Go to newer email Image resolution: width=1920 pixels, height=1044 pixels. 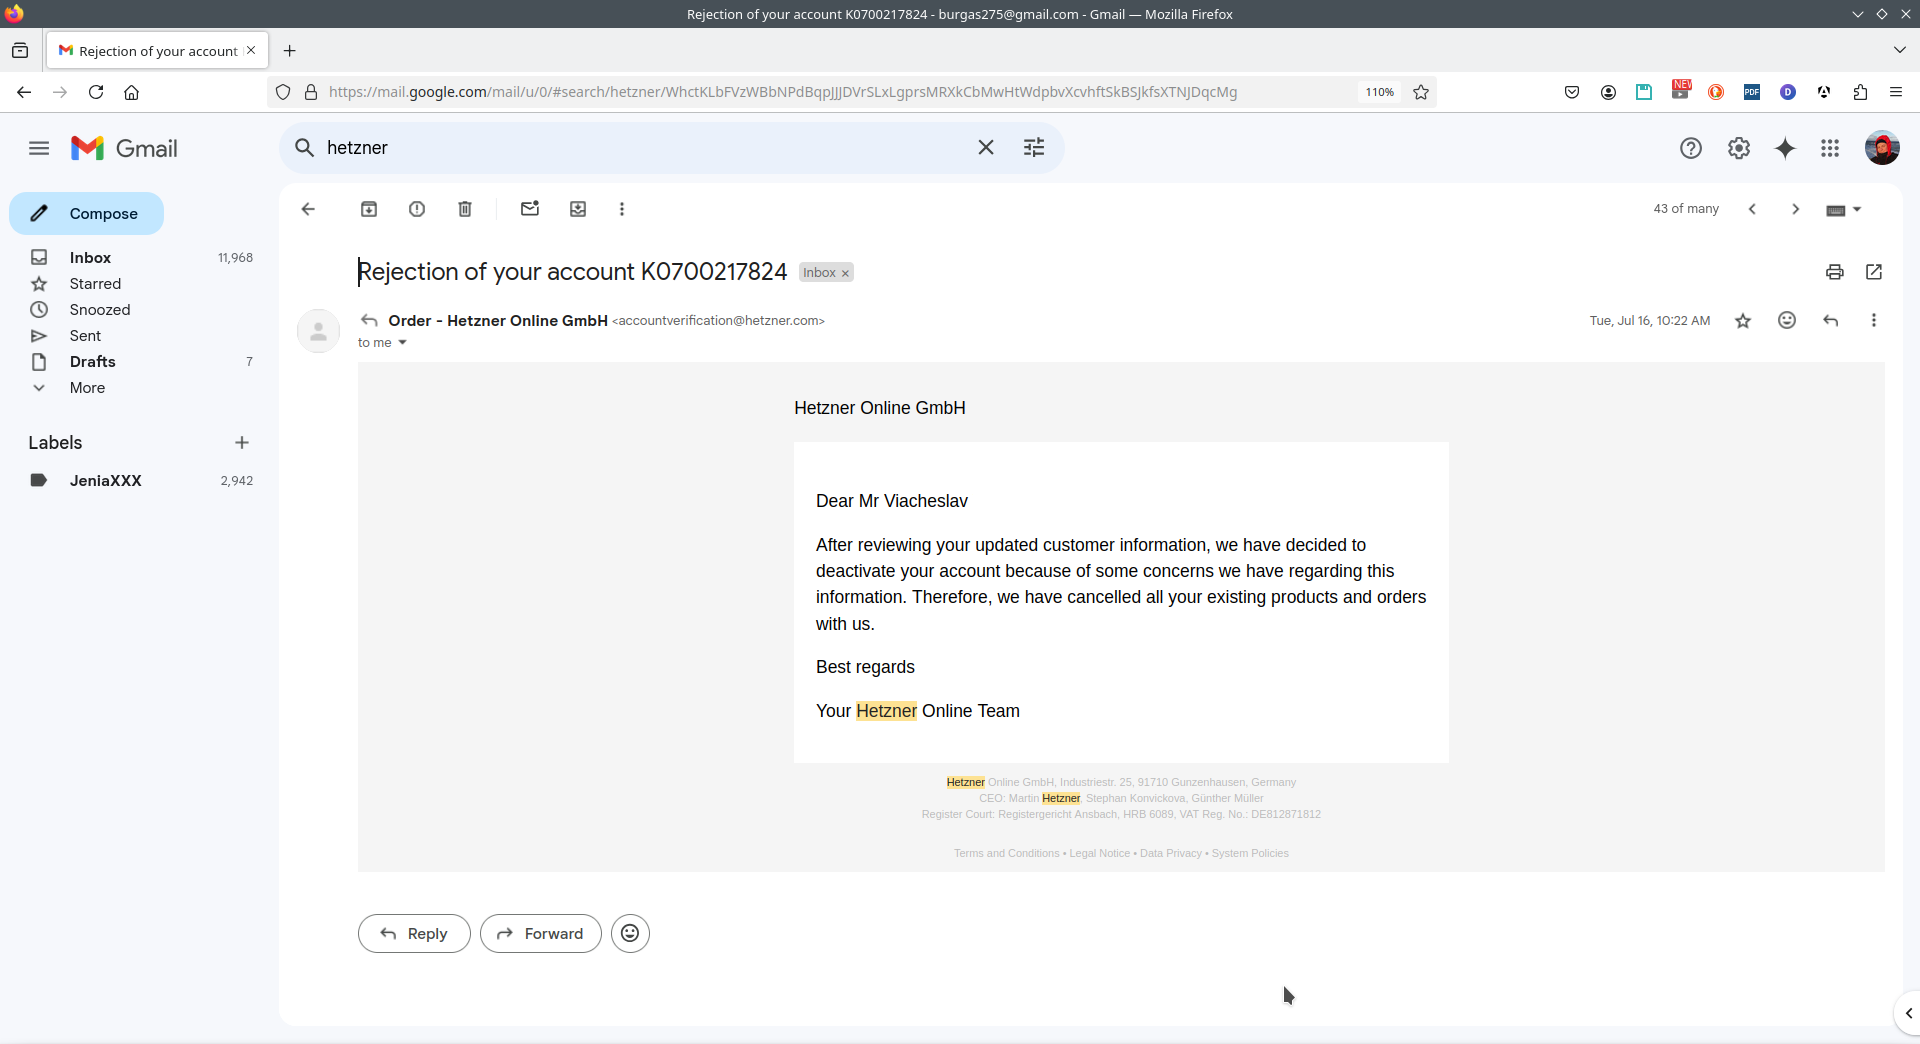tap(1752, 209)
